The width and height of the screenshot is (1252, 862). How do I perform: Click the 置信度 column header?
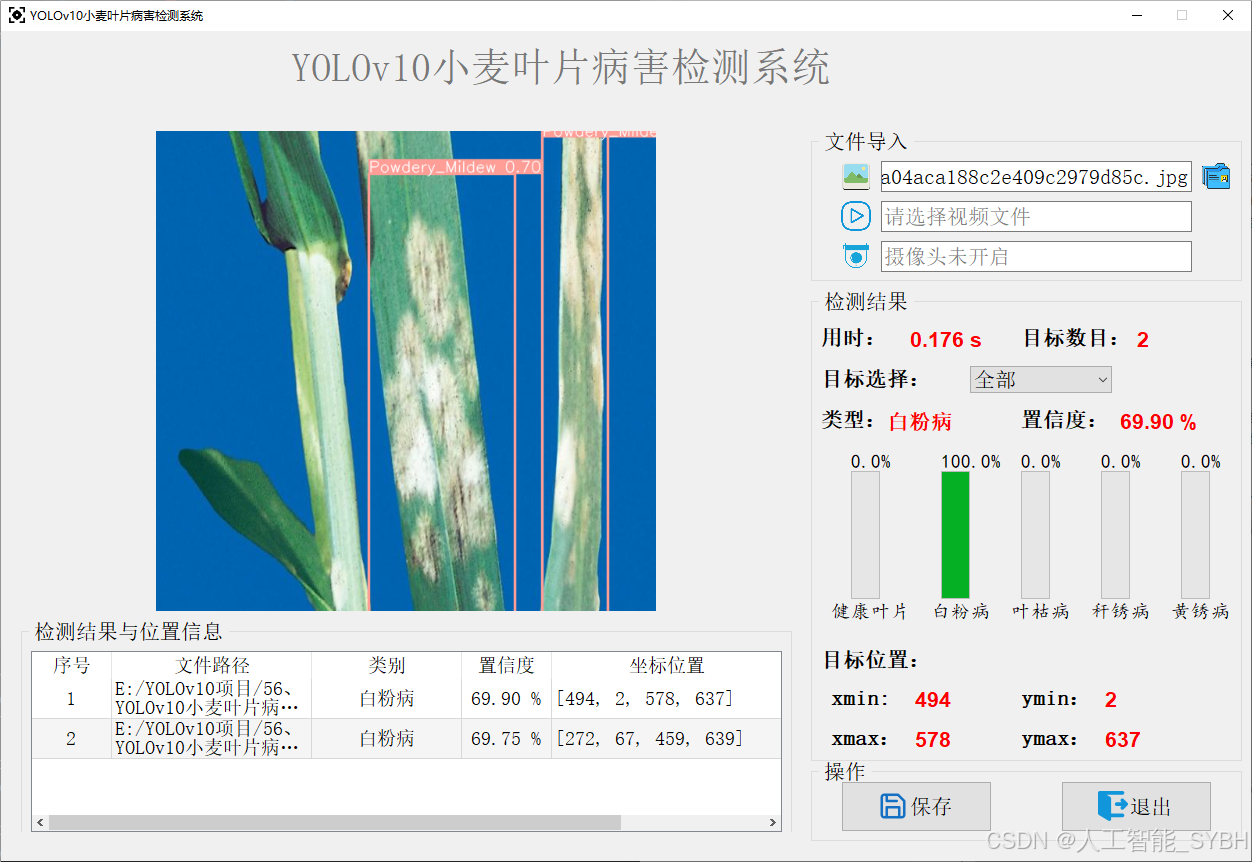point(507,666)
